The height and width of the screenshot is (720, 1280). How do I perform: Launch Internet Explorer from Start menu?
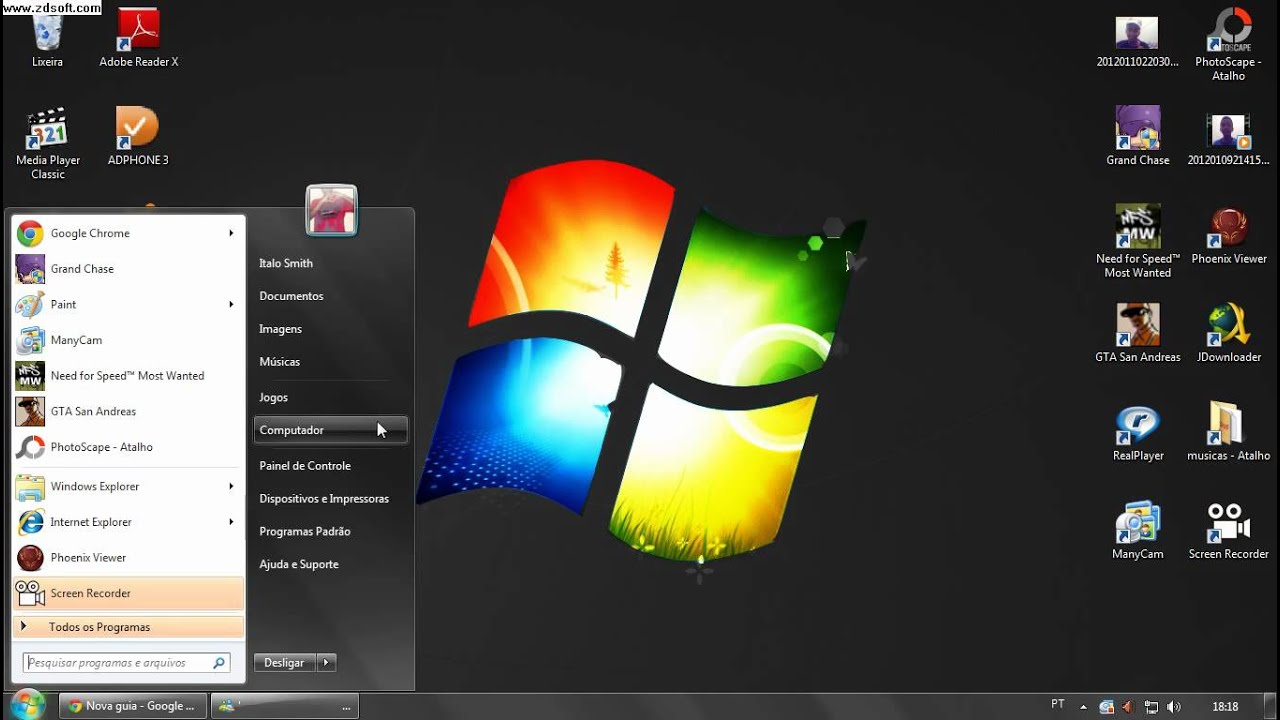pos(128,522)
